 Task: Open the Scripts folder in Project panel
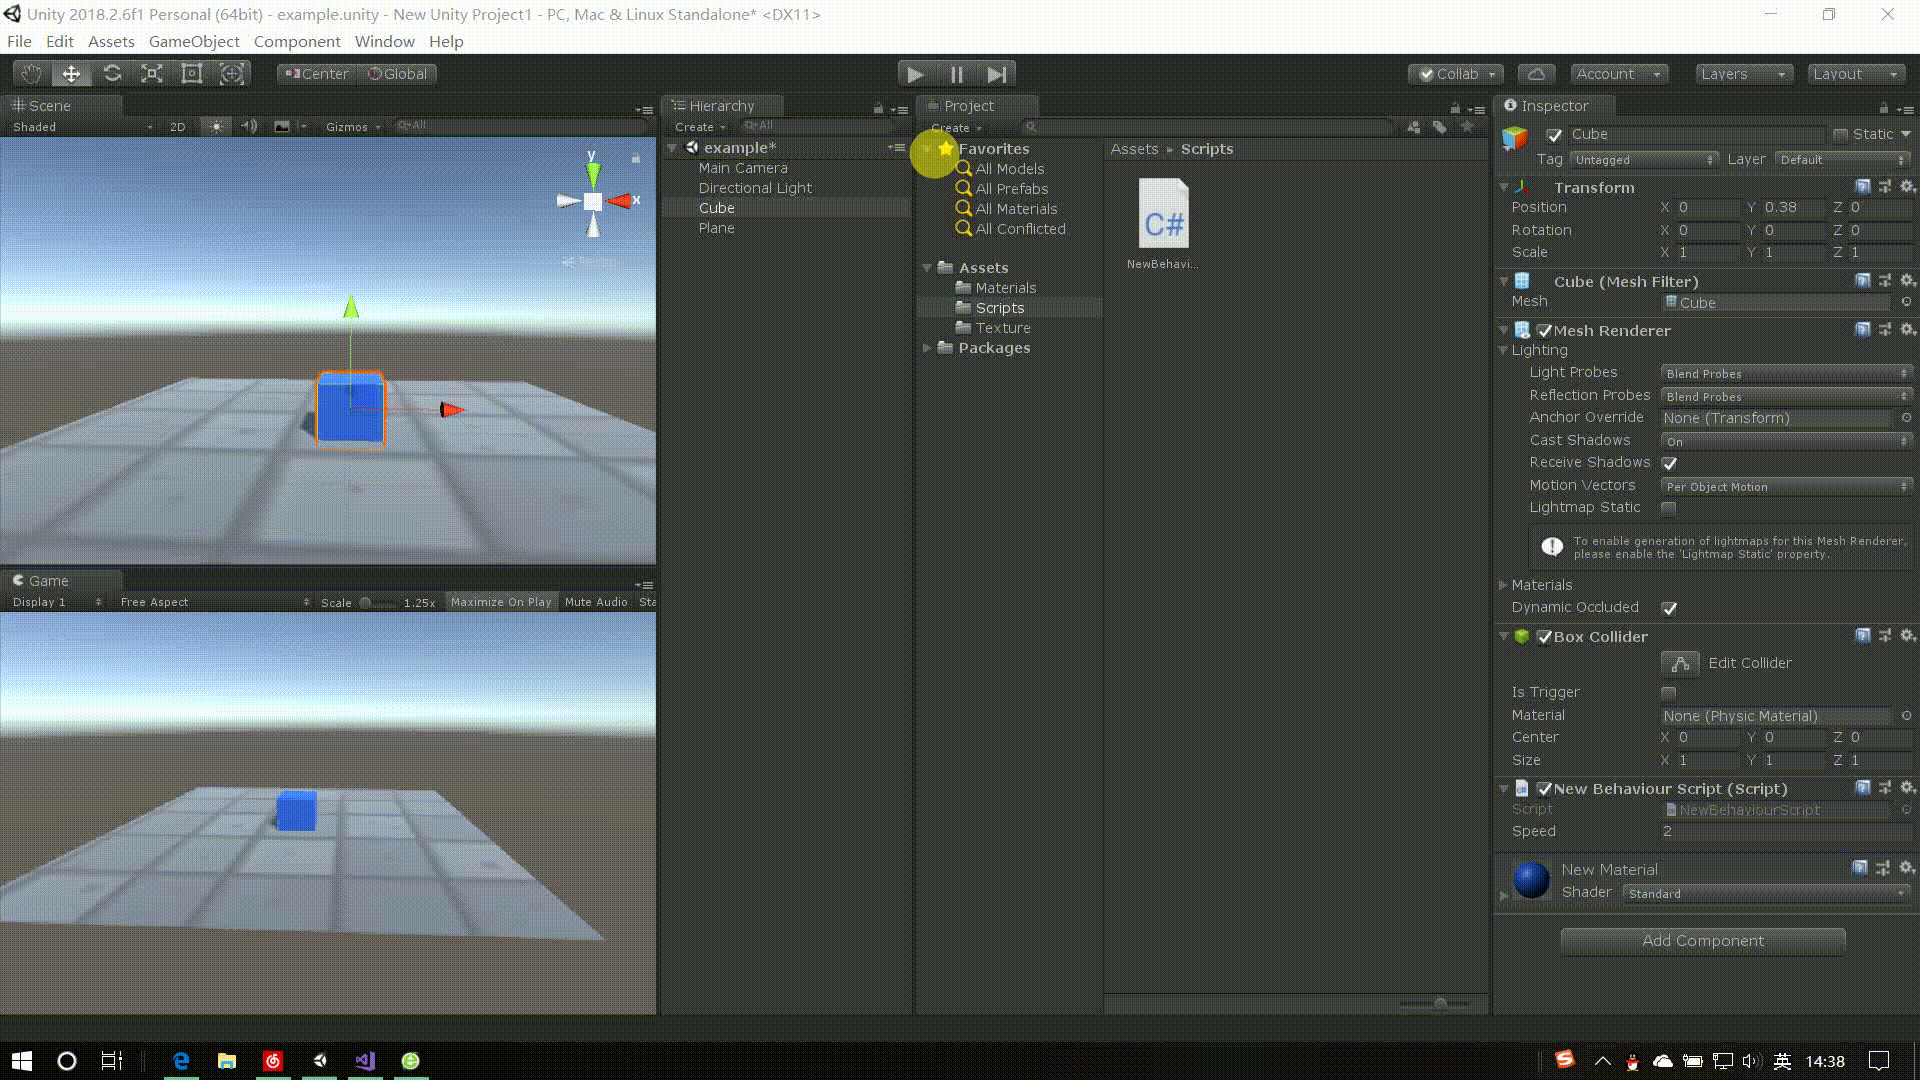[1000, 307]
